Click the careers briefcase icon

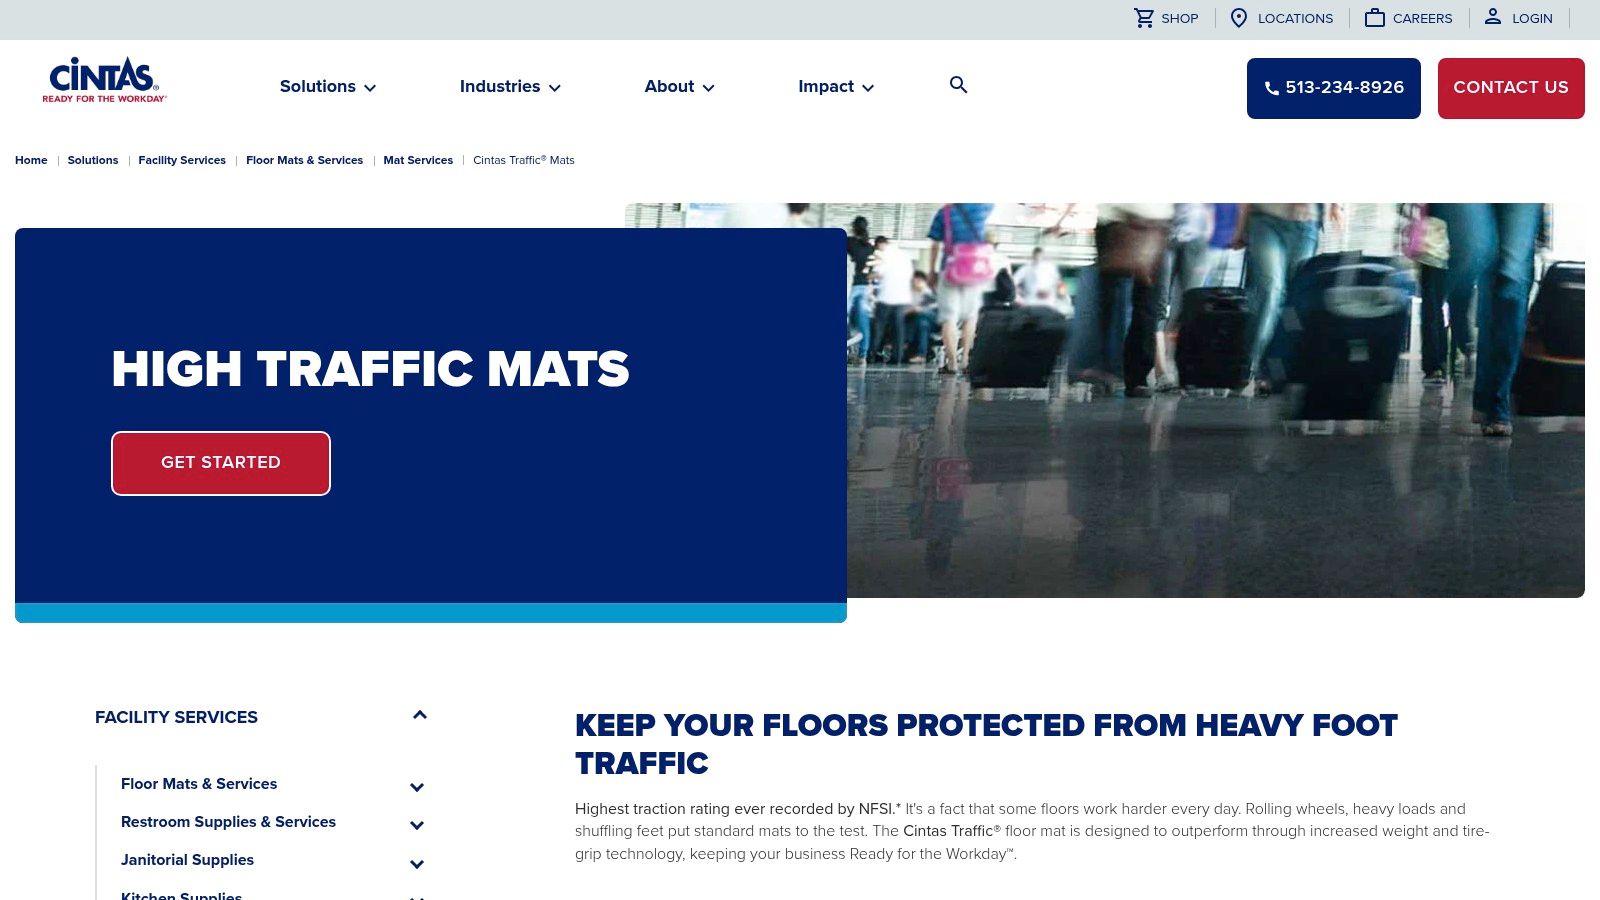(1375, 18)
